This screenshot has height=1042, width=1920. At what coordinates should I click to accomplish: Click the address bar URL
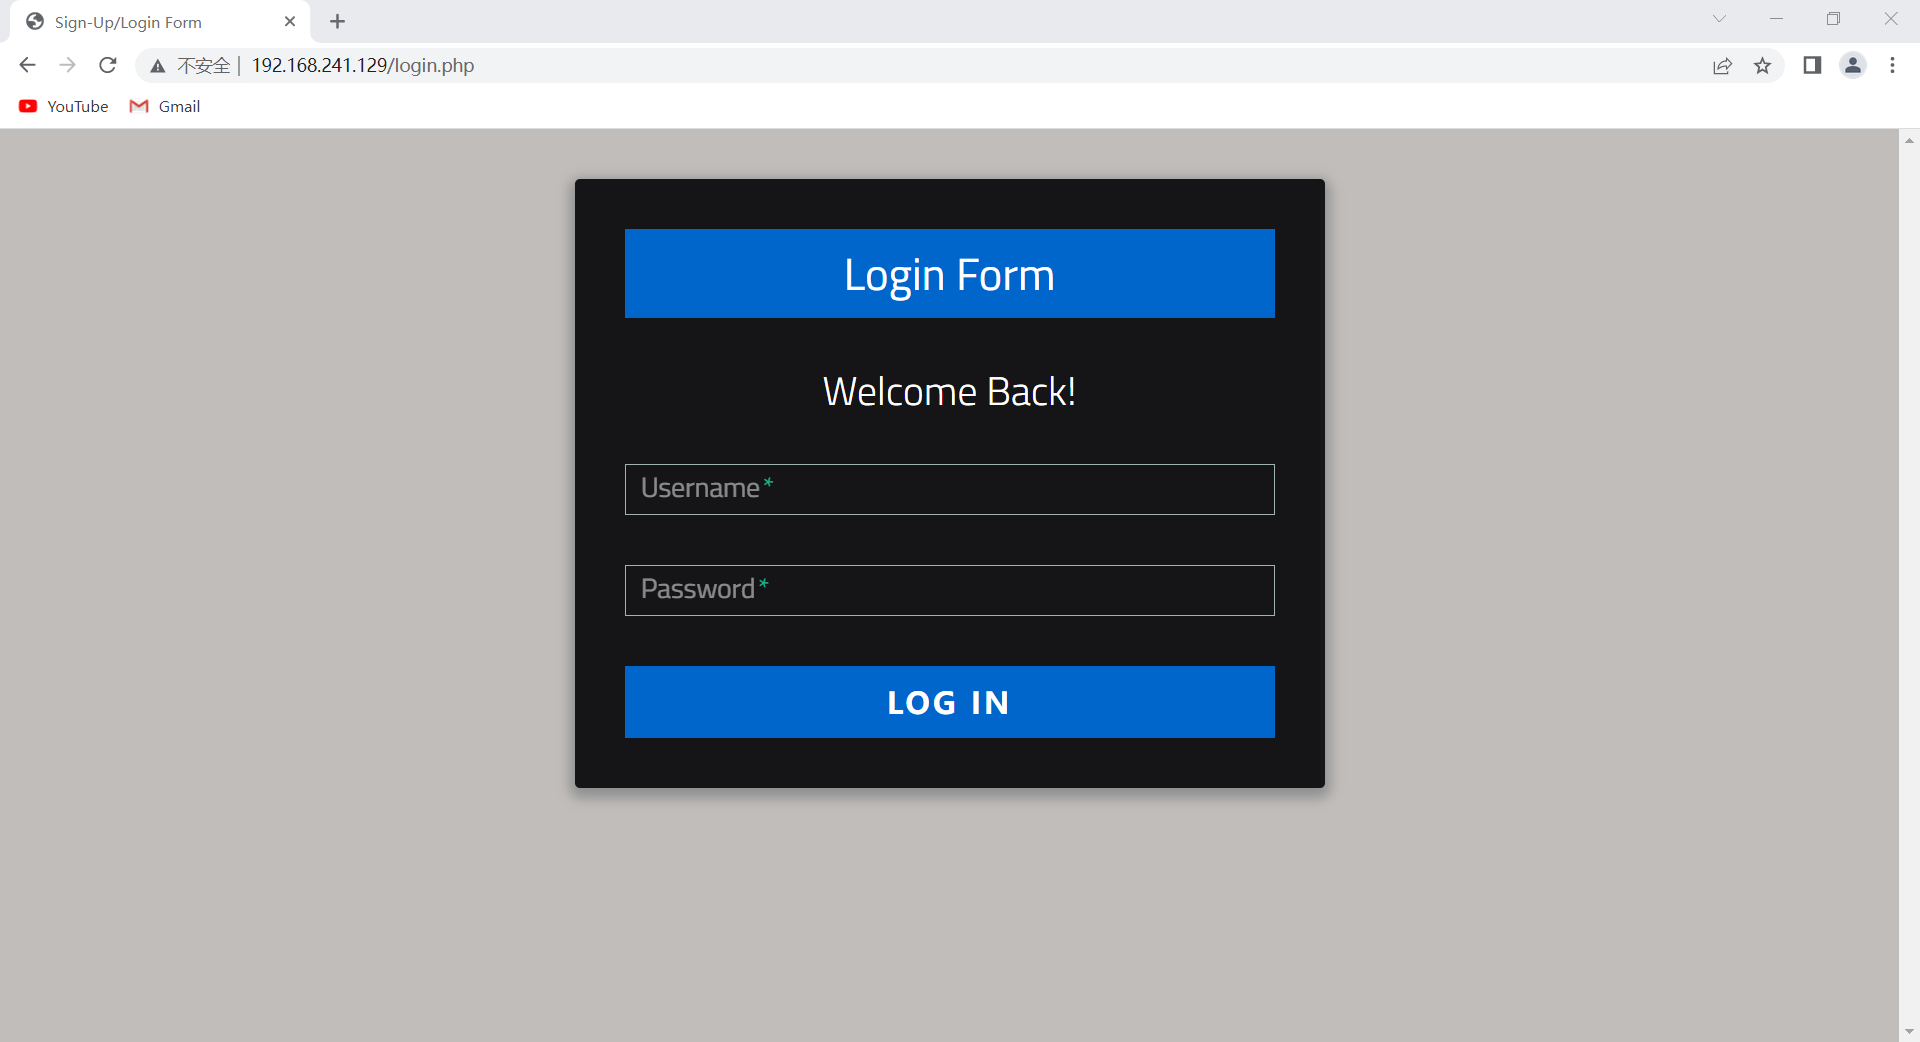coord(363,65)
